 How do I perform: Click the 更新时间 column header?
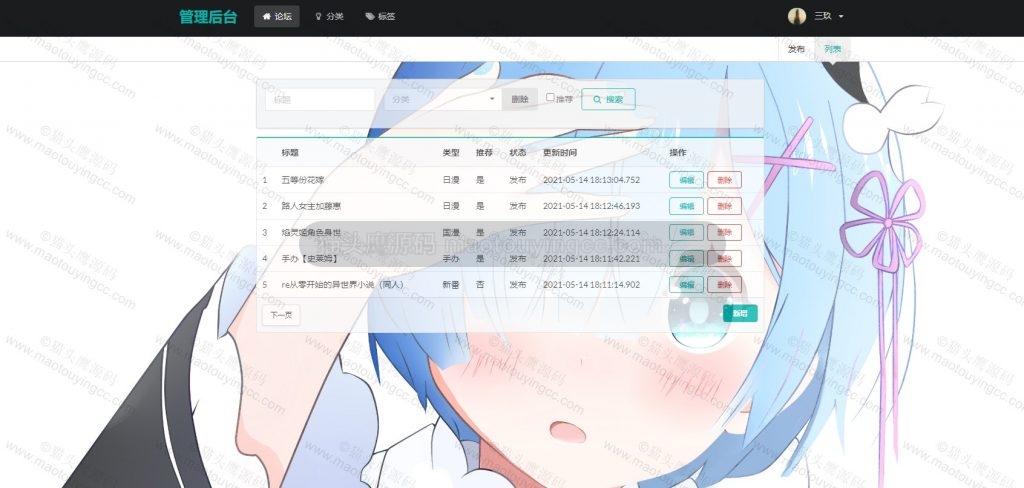pyautogui.click(x=560, y=152)
